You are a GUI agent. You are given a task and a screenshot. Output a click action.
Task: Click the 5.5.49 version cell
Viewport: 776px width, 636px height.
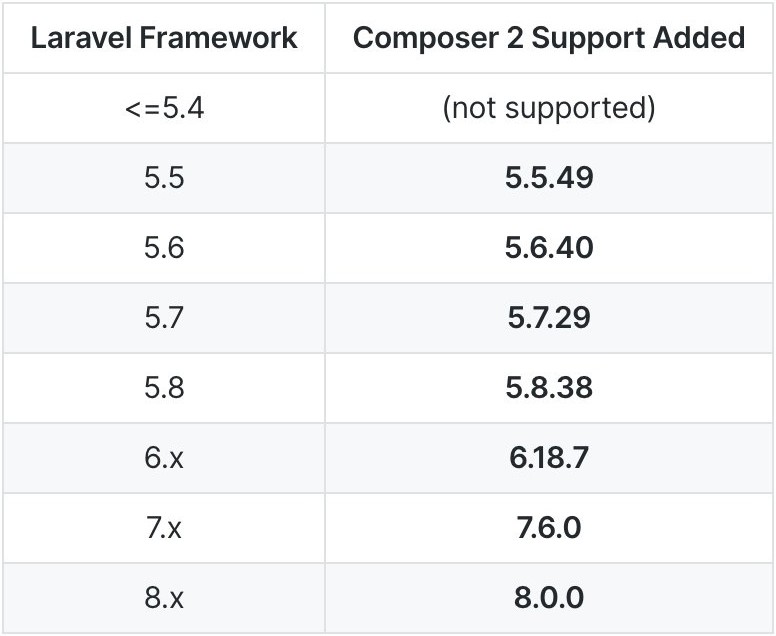point(549,178)
